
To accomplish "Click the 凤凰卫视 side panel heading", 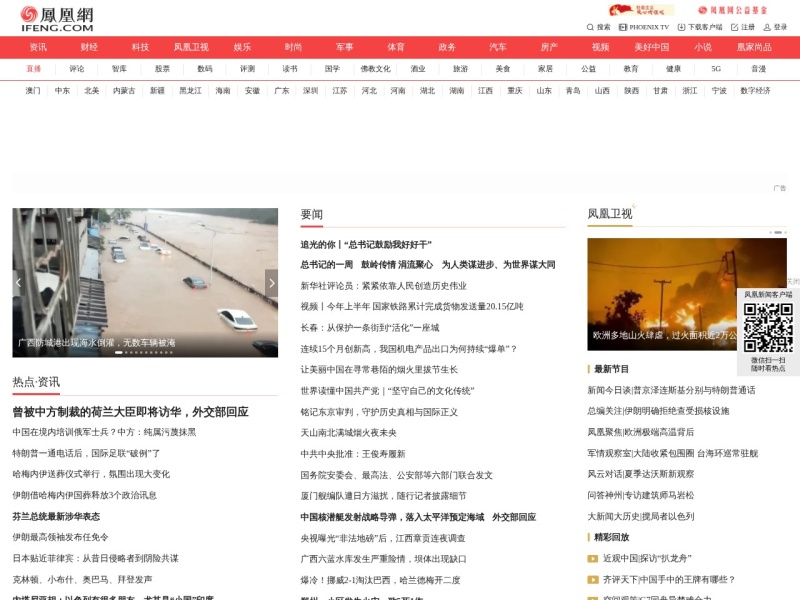I will [x=610, y=213].
